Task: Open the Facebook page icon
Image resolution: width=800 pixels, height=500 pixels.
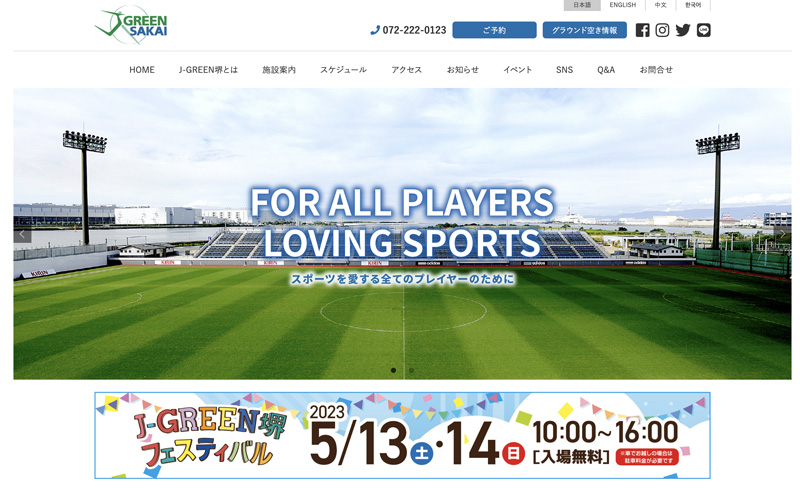Action: coord(642,30)
